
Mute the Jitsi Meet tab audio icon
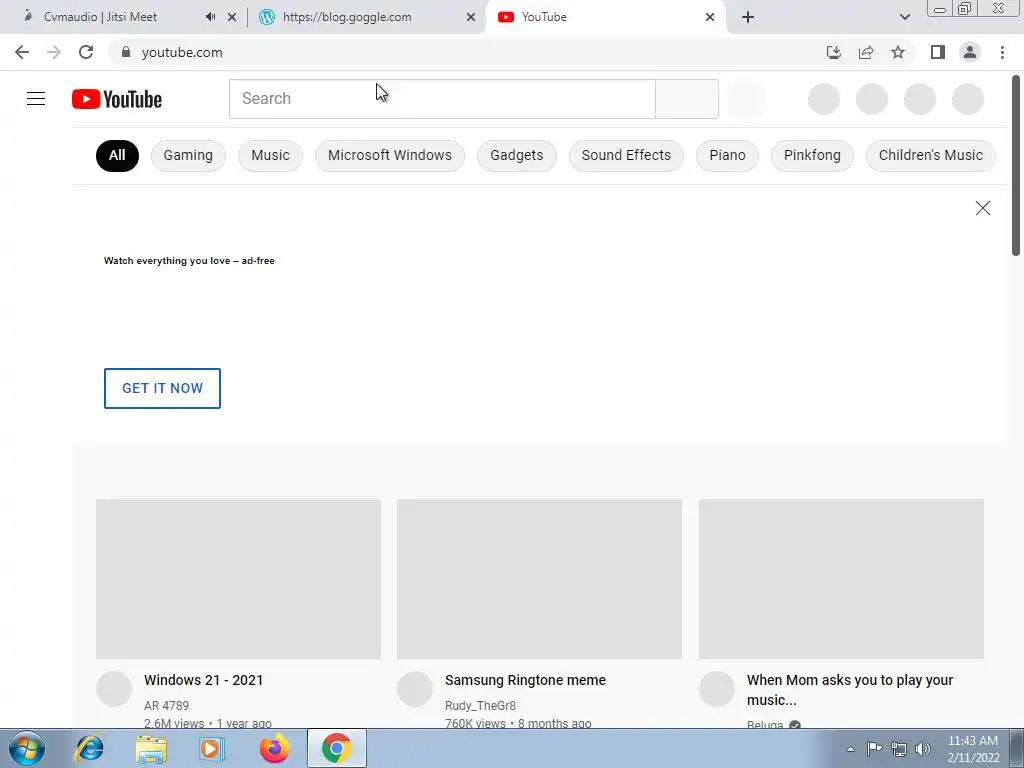coord(210,17)
